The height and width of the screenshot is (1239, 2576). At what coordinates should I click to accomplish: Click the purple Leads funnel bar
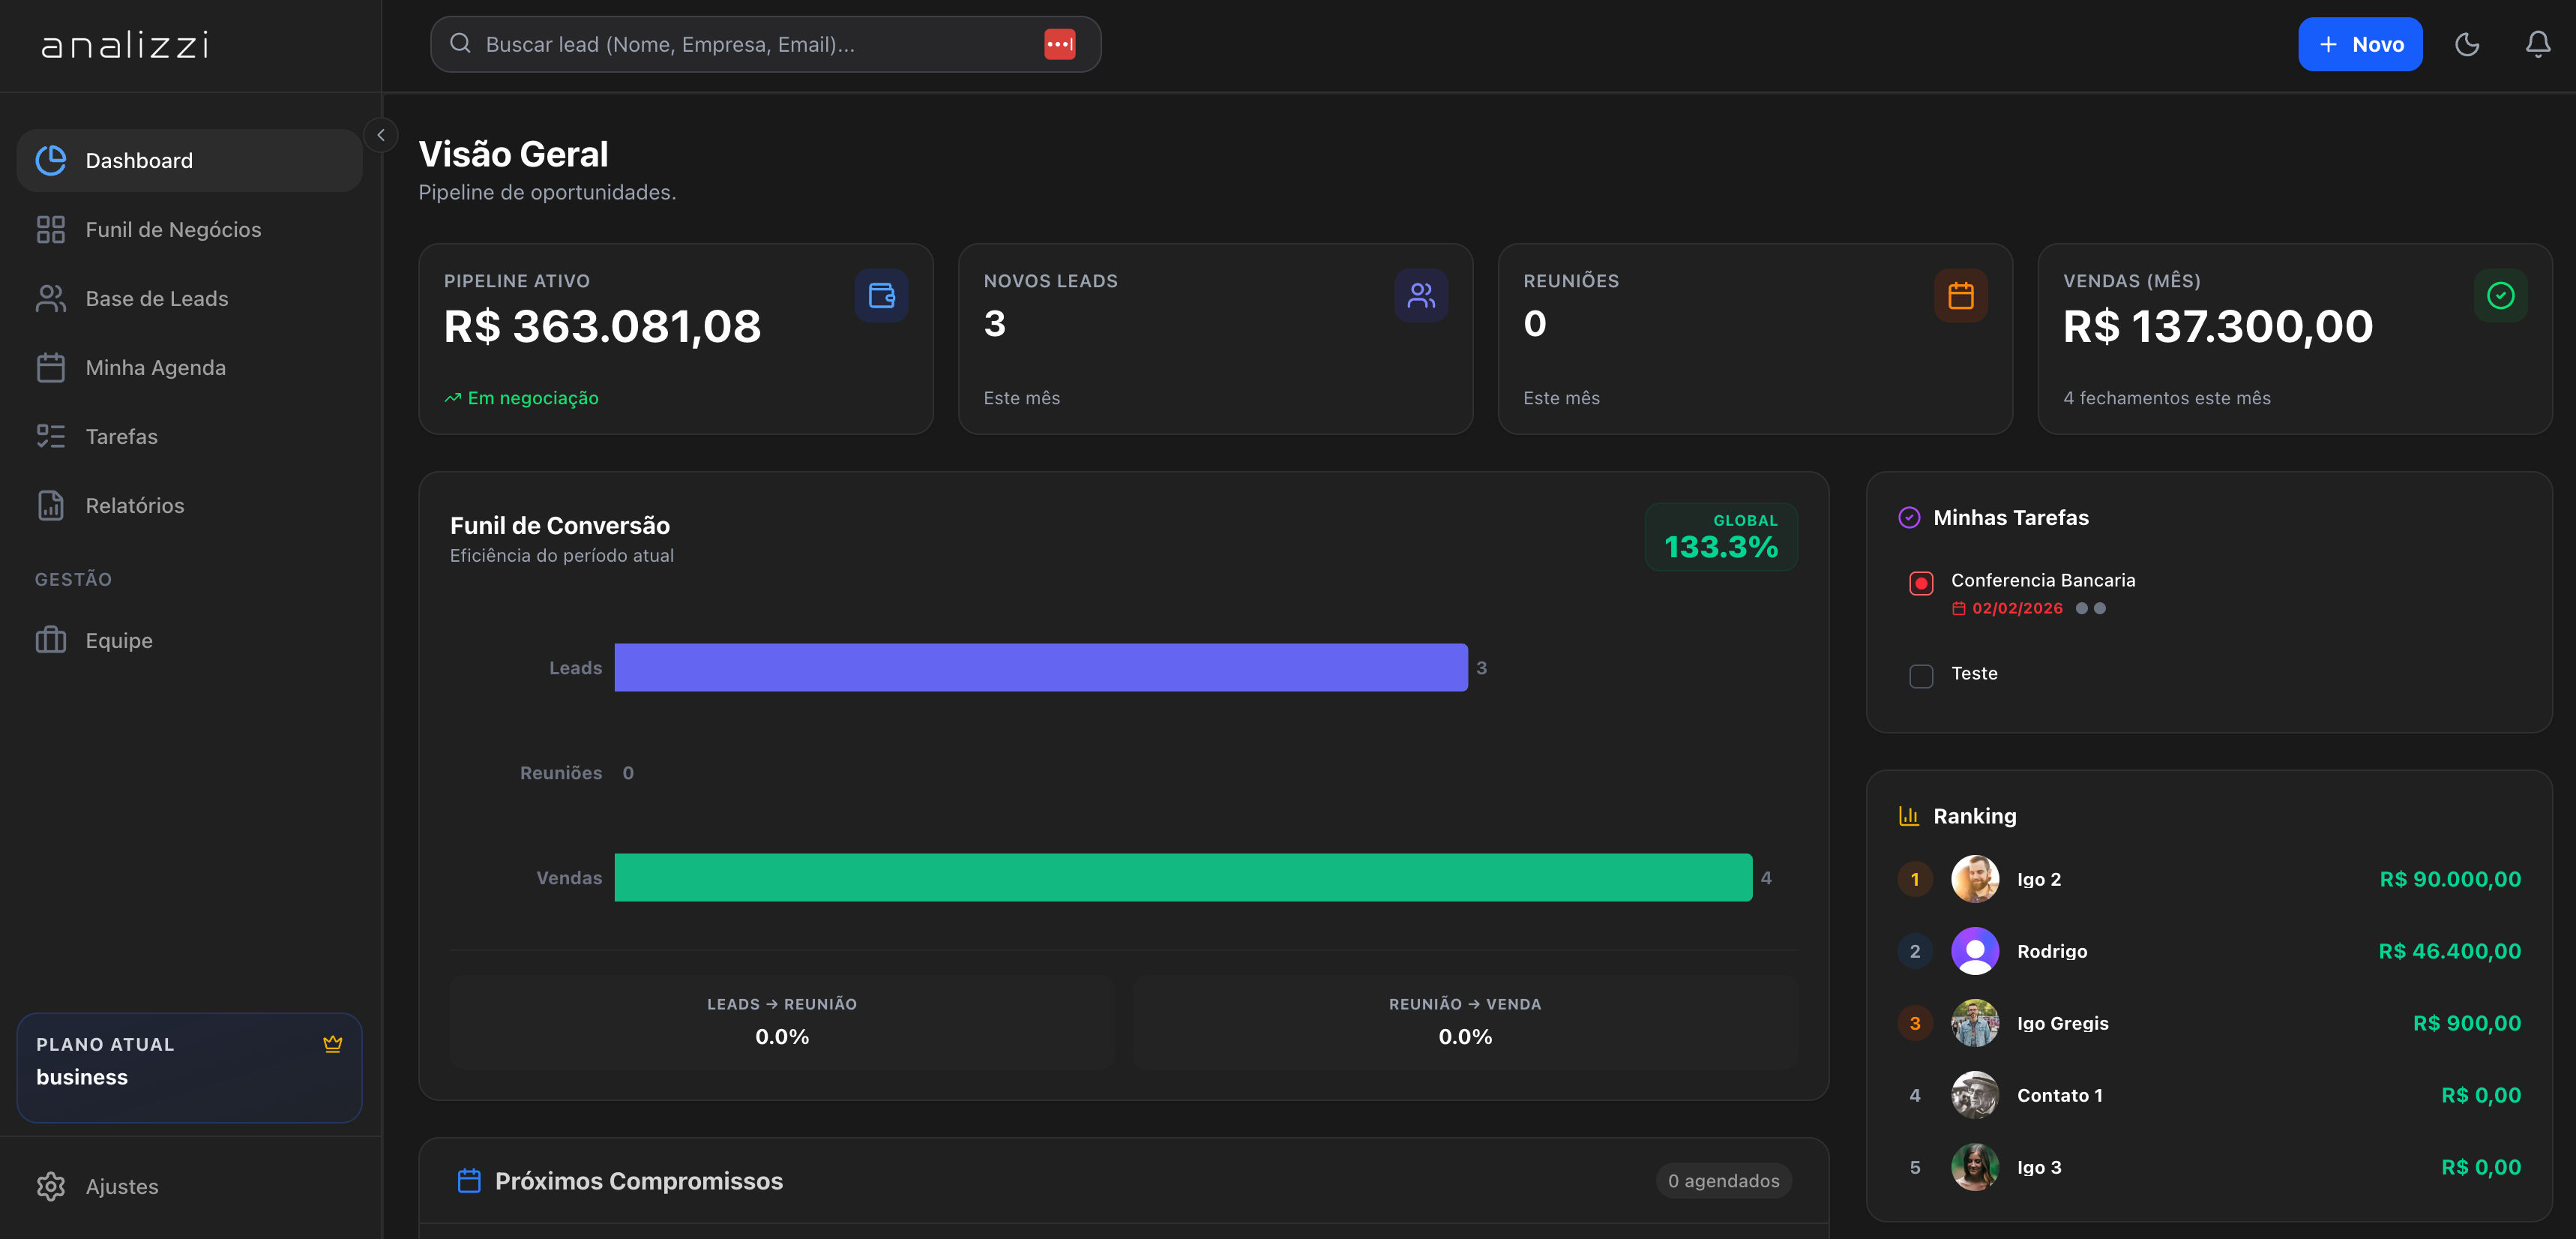tap(1041, 667)
